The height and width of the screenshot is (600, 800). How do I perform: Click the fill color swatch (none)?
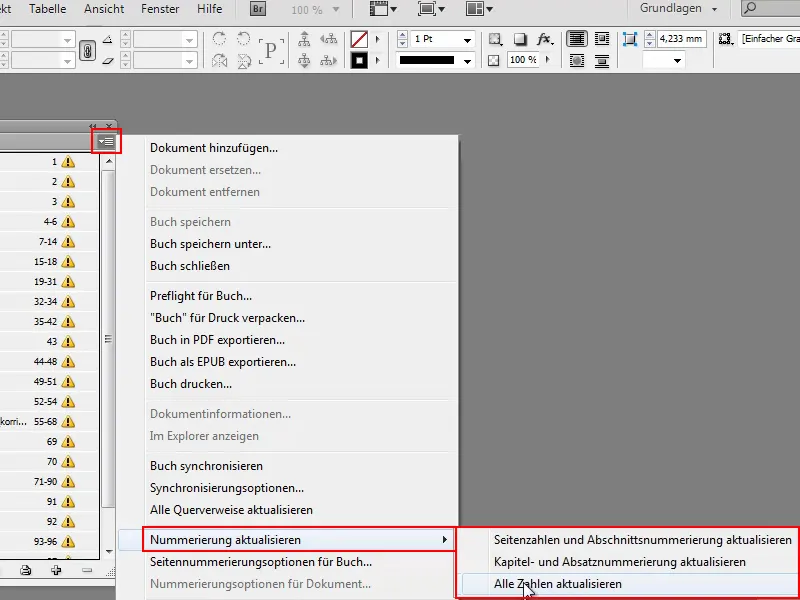(359, 39)
